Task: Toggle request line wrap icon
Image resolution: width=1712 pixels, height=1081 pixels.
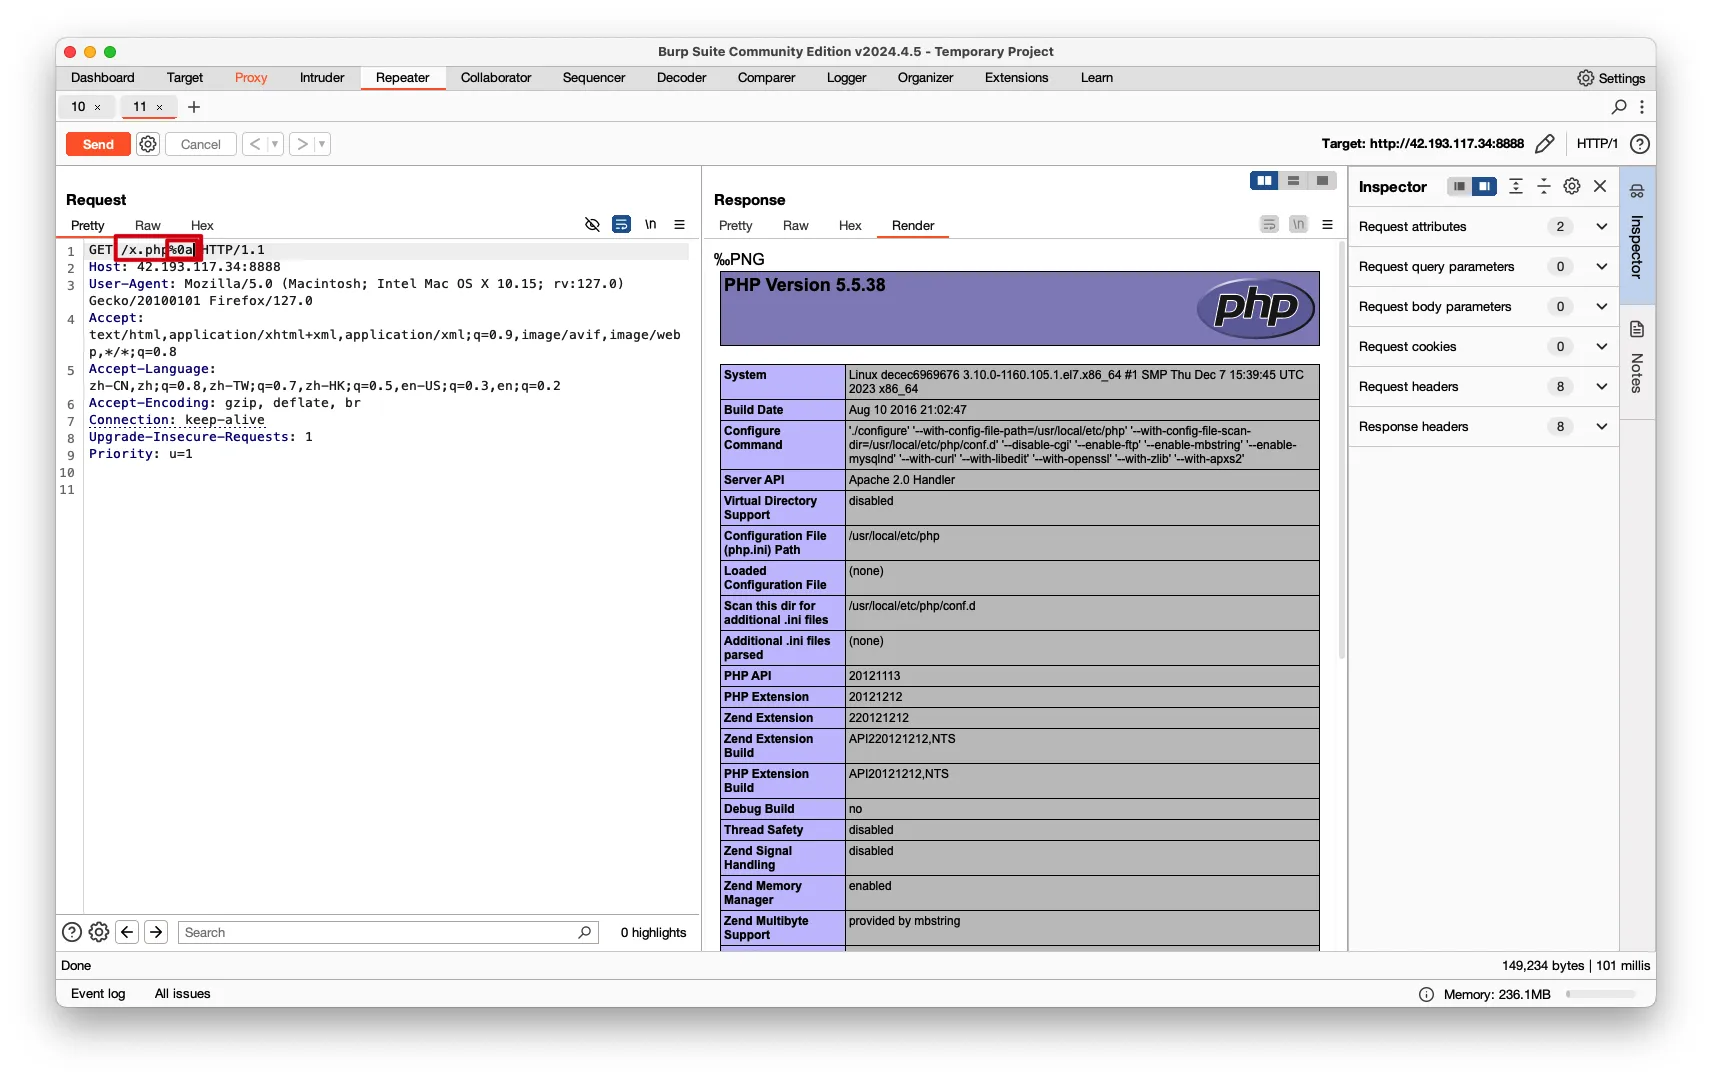Action: pyautogui.click(x=621, y=225)
